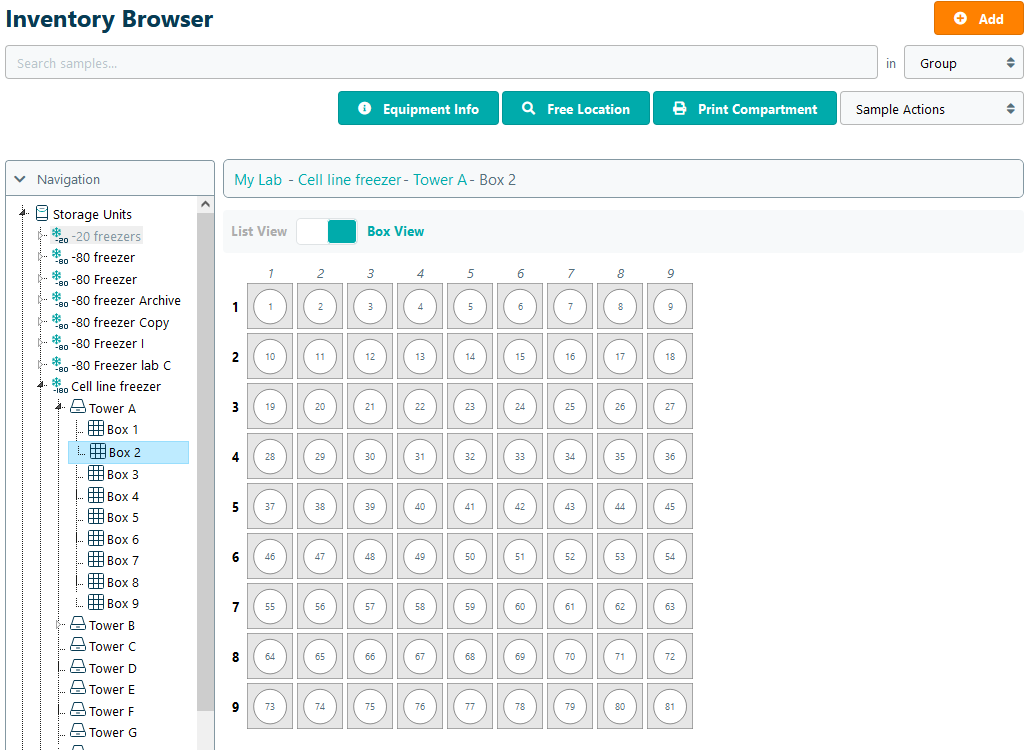Click the Equipment Info icon
This screenshot has width=1029, height=750.
365,108
